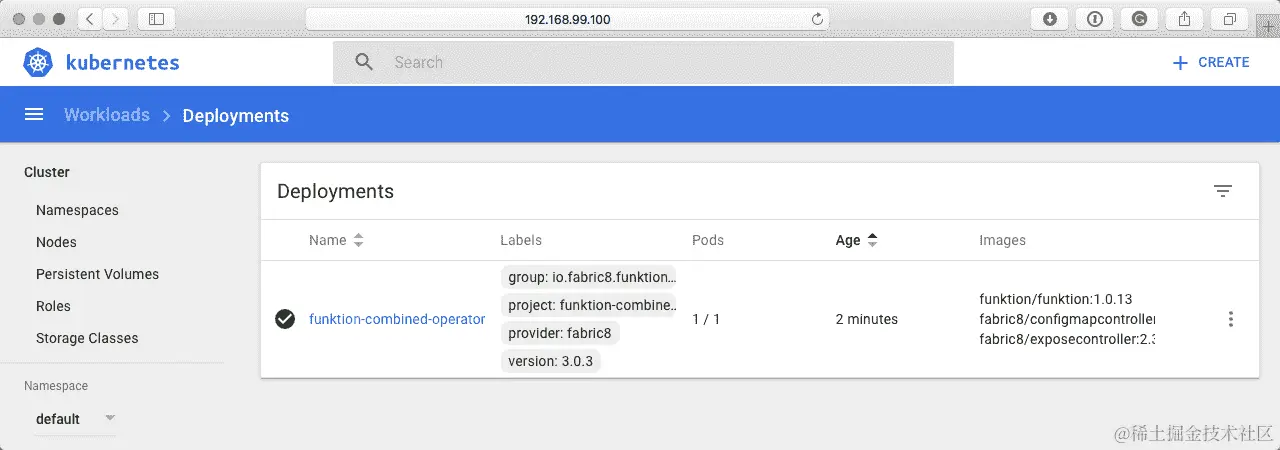Reload page with the refresh icon

click(817, 19)
